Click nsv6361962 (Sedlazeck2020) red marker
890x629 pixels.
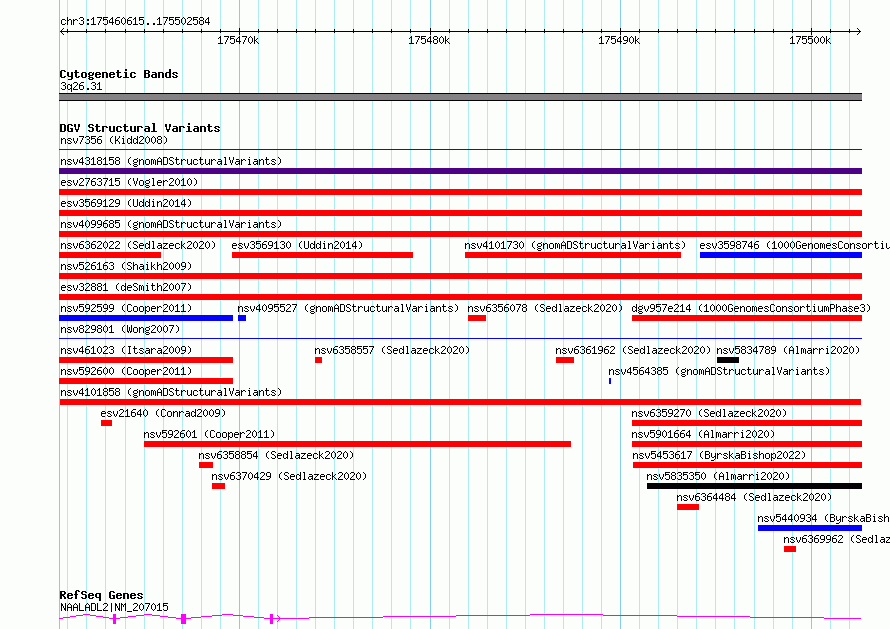pyautogui.click(x=565, y=360)
